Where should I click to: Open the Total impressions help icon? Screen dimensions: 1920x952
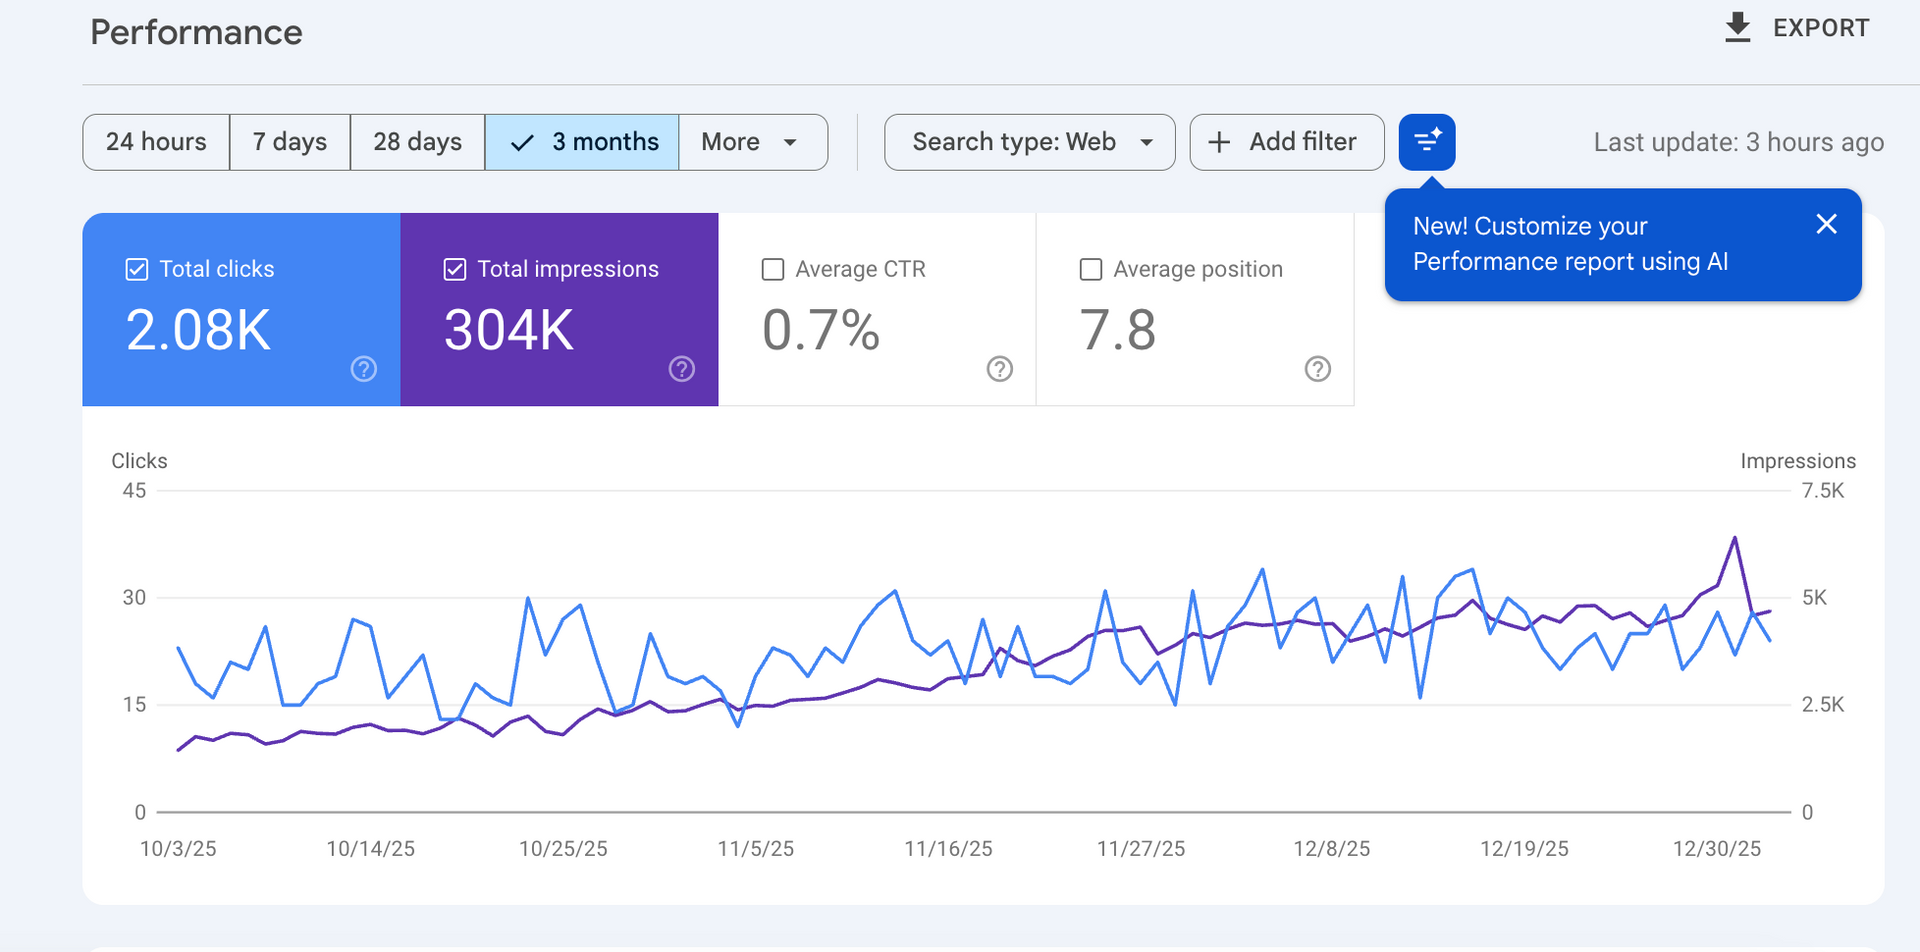pyautogui.click(x=682, y=369)
